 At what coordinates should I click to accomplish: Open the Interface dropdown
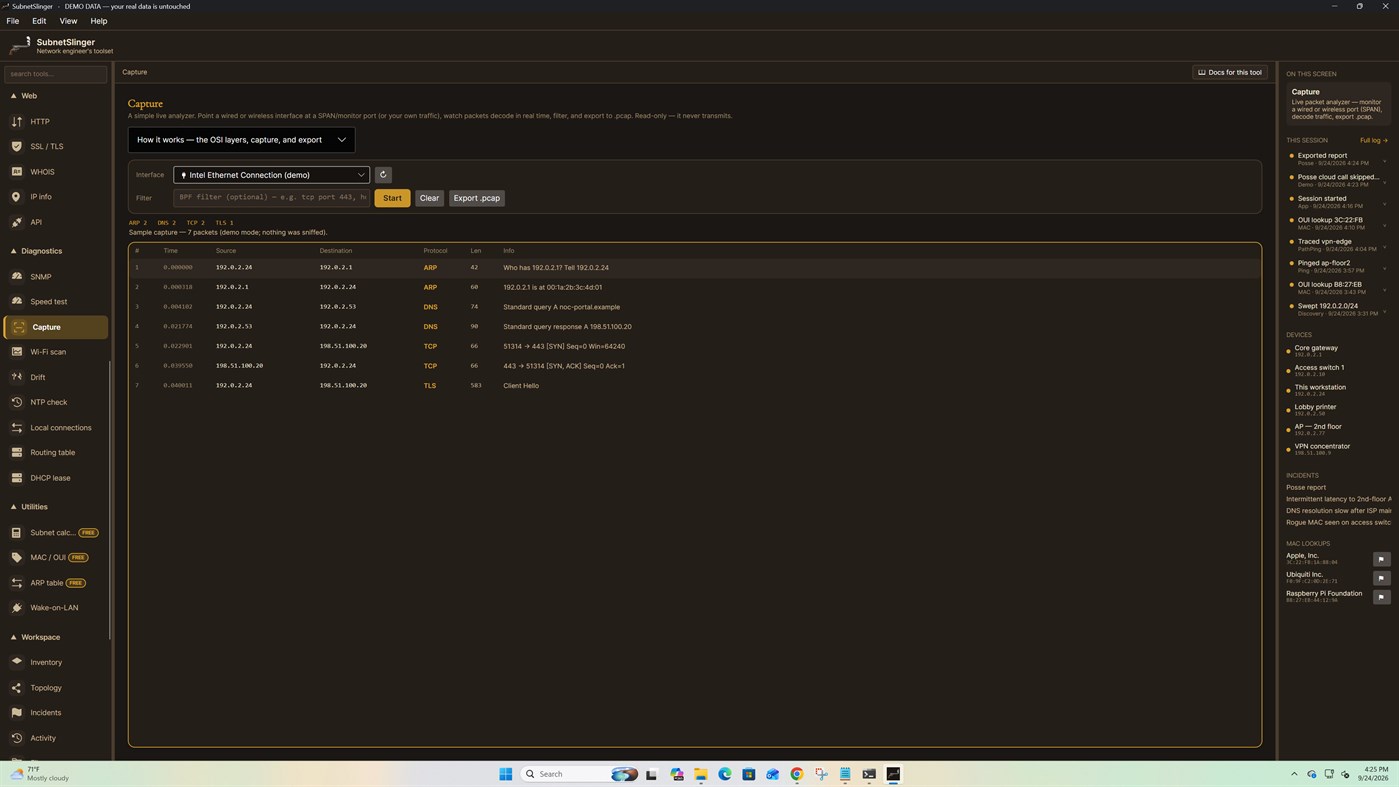271,175
